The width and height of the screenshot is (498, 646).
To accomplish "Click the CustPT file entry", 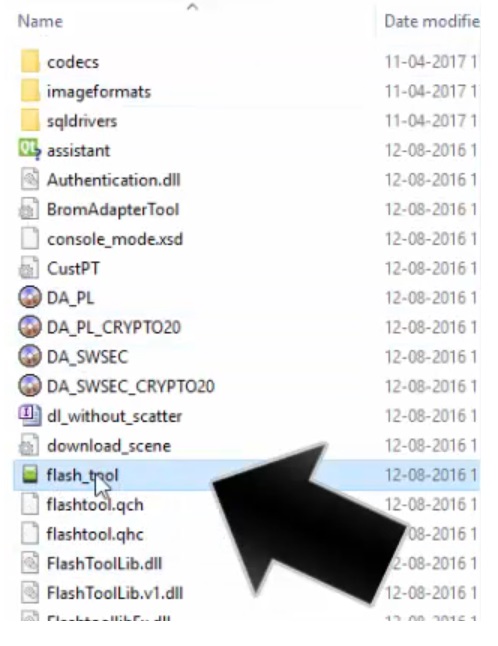I will click(247, 269).
